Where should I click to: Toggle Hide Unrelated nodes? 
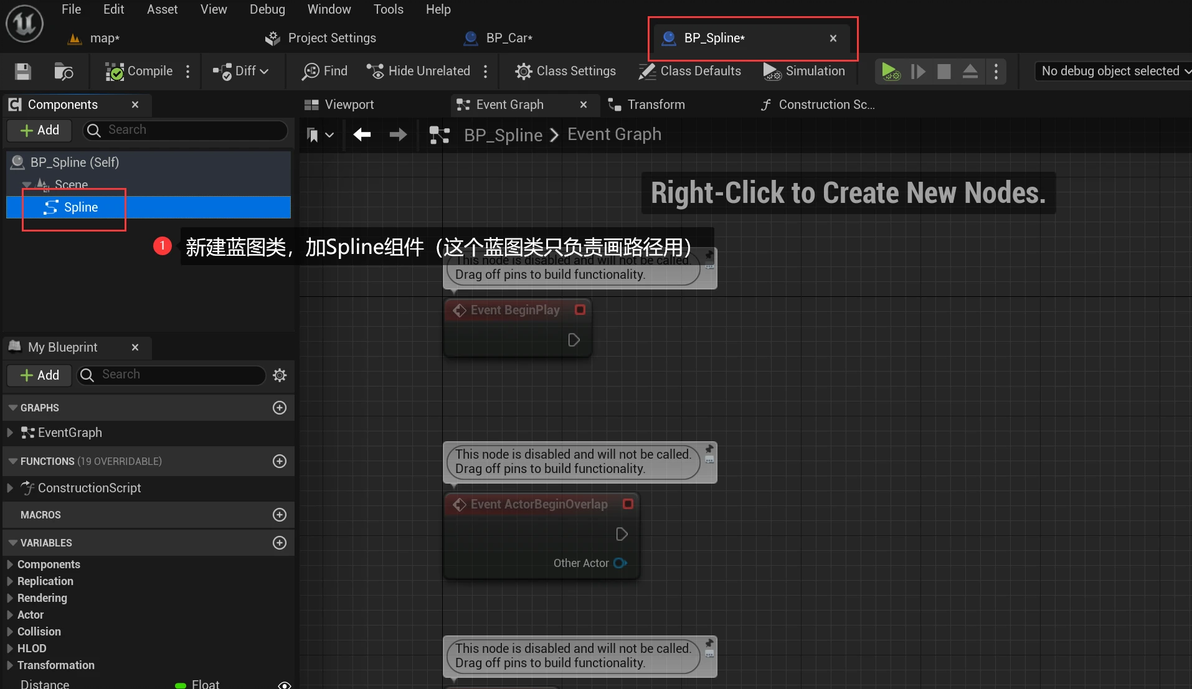coord(418,71)
